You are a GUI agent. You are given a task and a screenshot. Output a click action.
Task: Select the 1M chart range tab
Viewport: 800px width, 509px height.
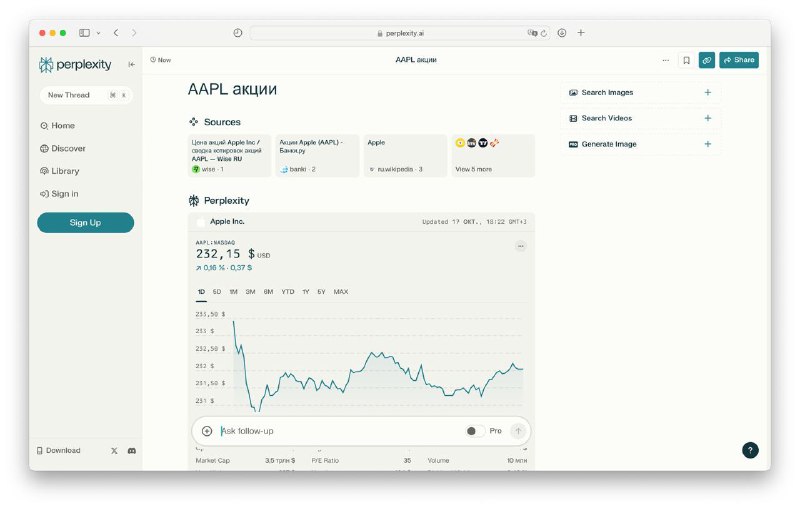tap(233, 292)
